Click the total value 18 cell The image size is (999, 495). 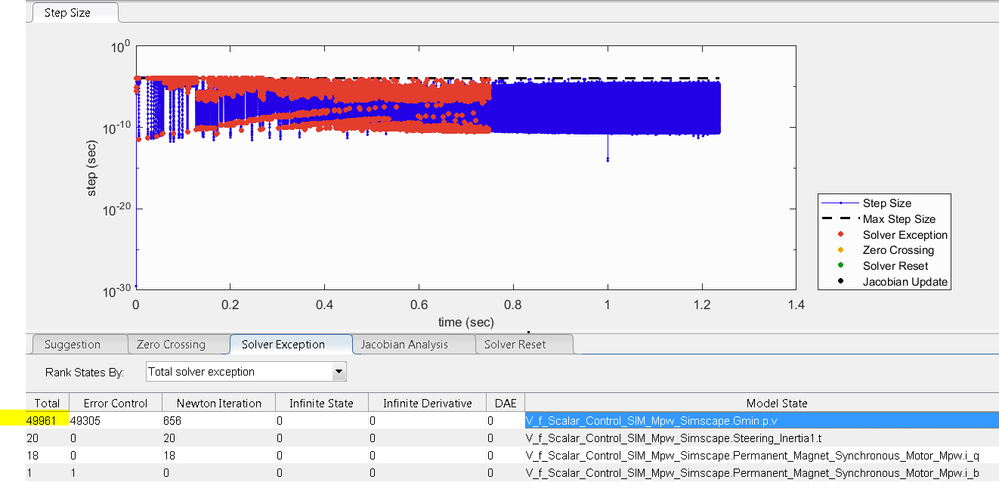point(47,456)
